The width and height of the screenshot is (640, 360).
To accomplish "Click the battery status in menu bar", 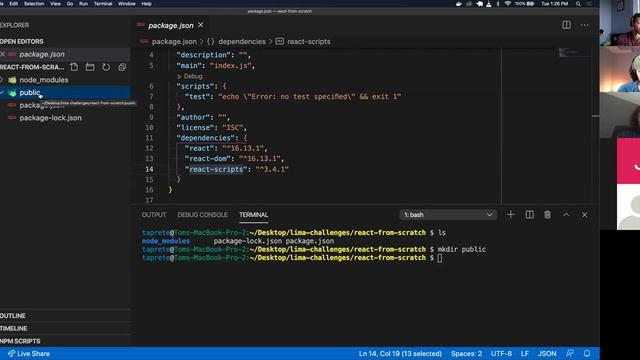I will pos(524,4).
